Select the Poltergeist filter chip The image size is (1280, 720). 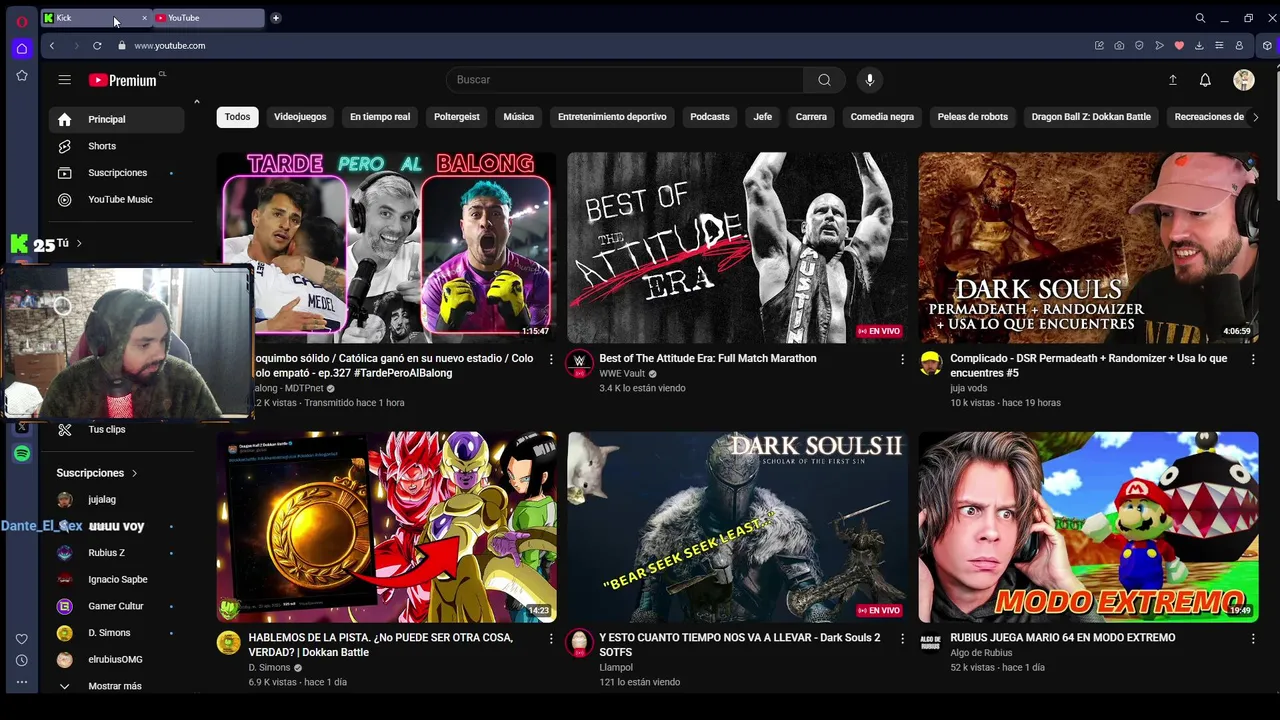(x=457, y=117)
